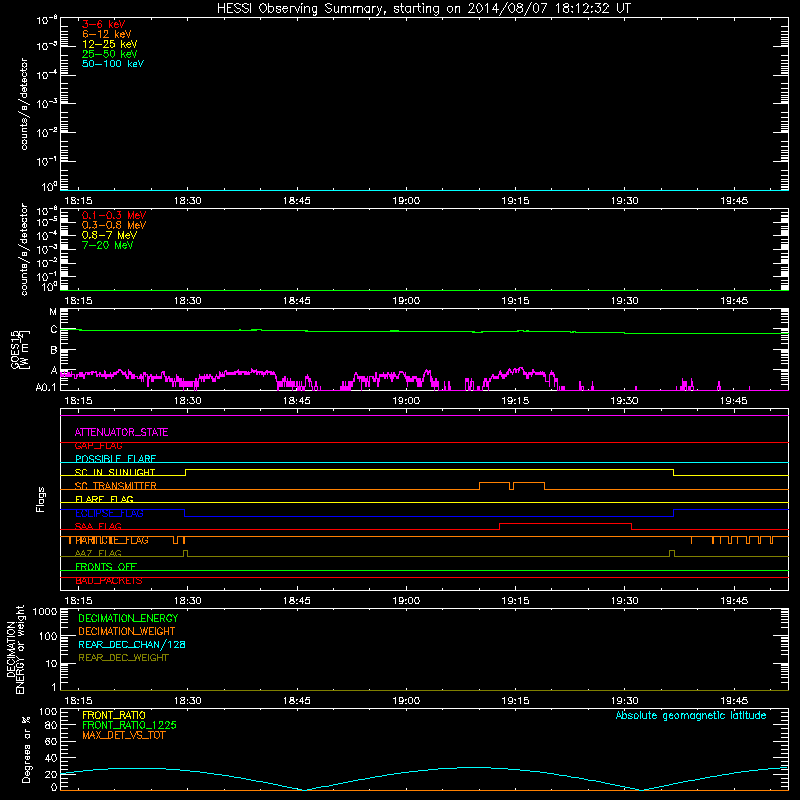Click the 'HESSI Observing Summary' plot title
Image resolution: width=800 pixels, height=800 pixels.
423,9
